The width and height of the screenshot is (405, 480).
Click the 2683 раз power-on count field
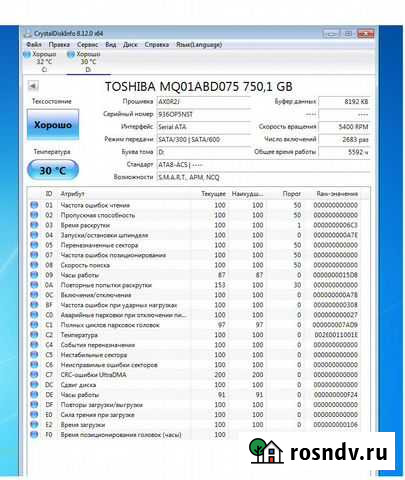coord(344,140)
